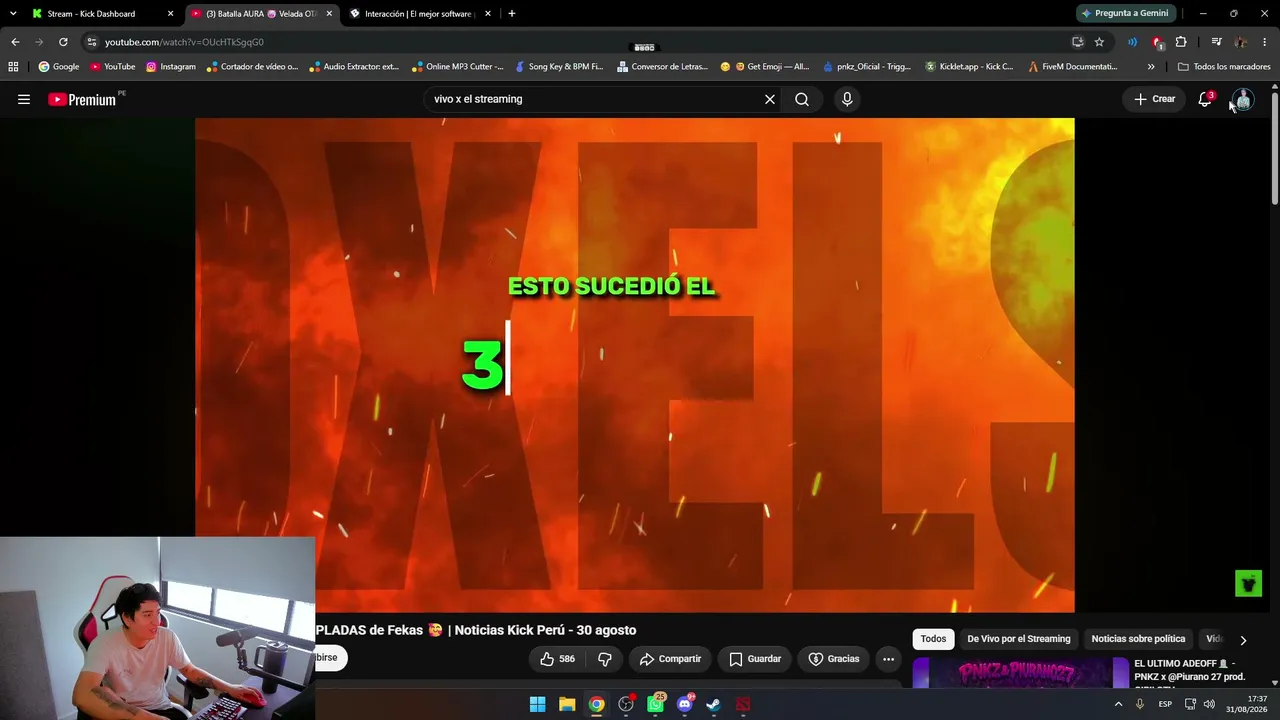Show hidden system tray icons
Screen dimensions: 1280x720
click(1118, 704)
